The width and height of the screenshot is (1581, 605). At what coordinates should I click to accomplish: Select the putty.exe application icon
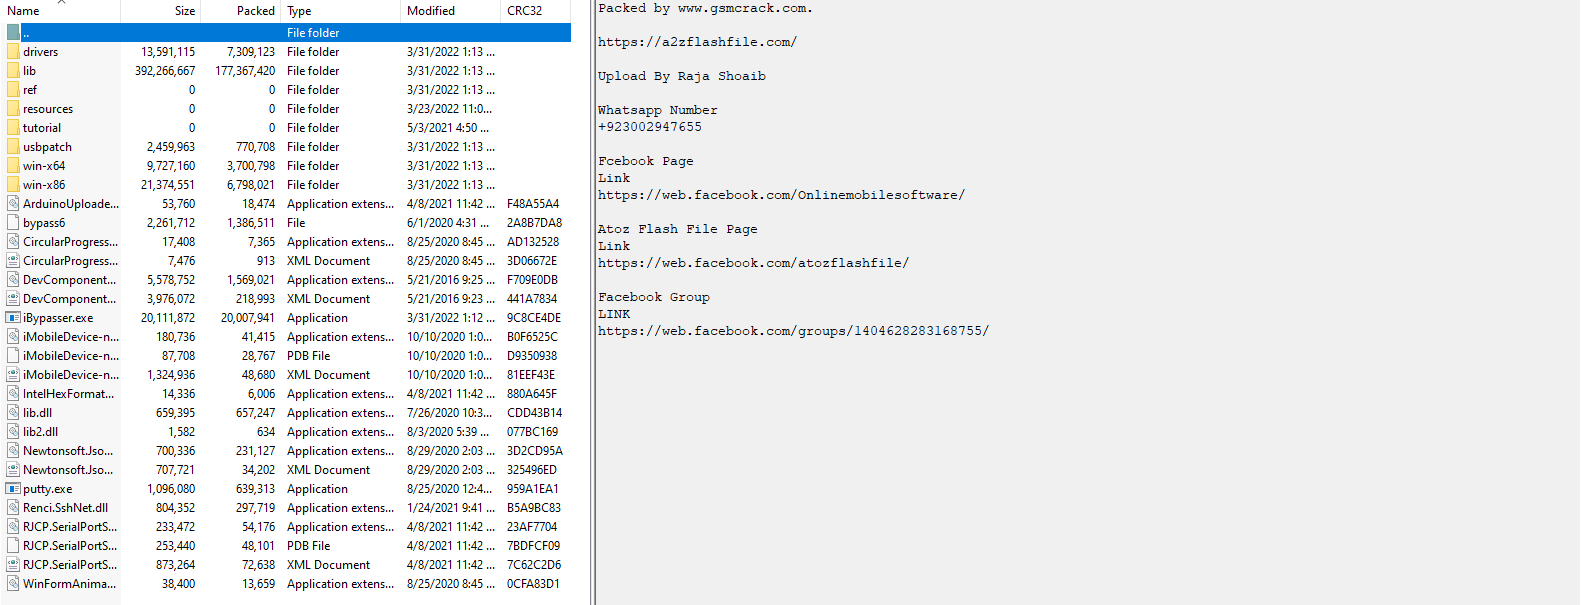click(x=13, y=489)
